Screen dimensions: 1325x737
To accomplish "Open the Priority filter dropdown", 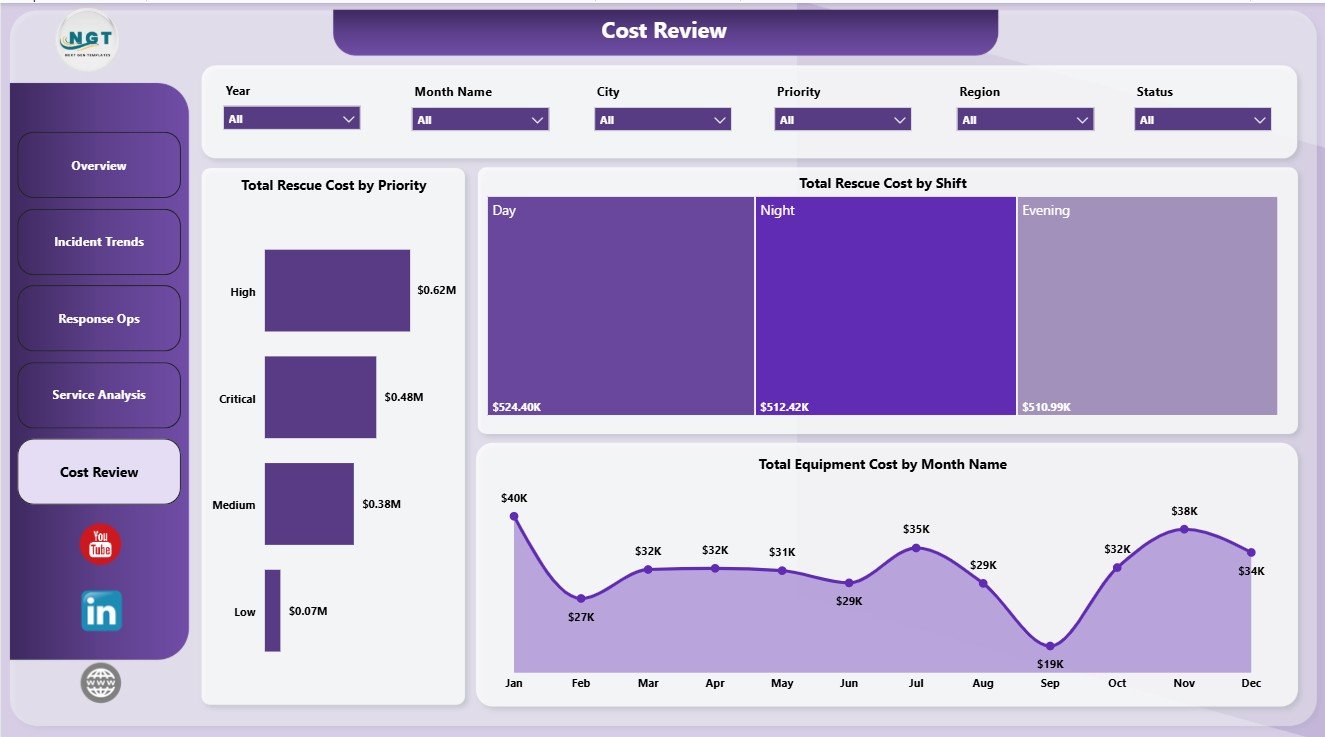I will (843, 120).
